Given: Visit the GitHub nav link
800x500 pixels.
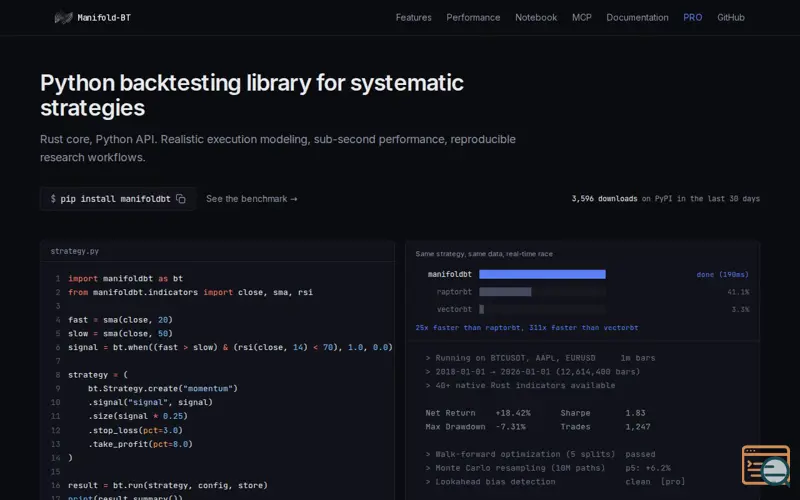Looking at the screenshot, I should [x=731, y=17].
